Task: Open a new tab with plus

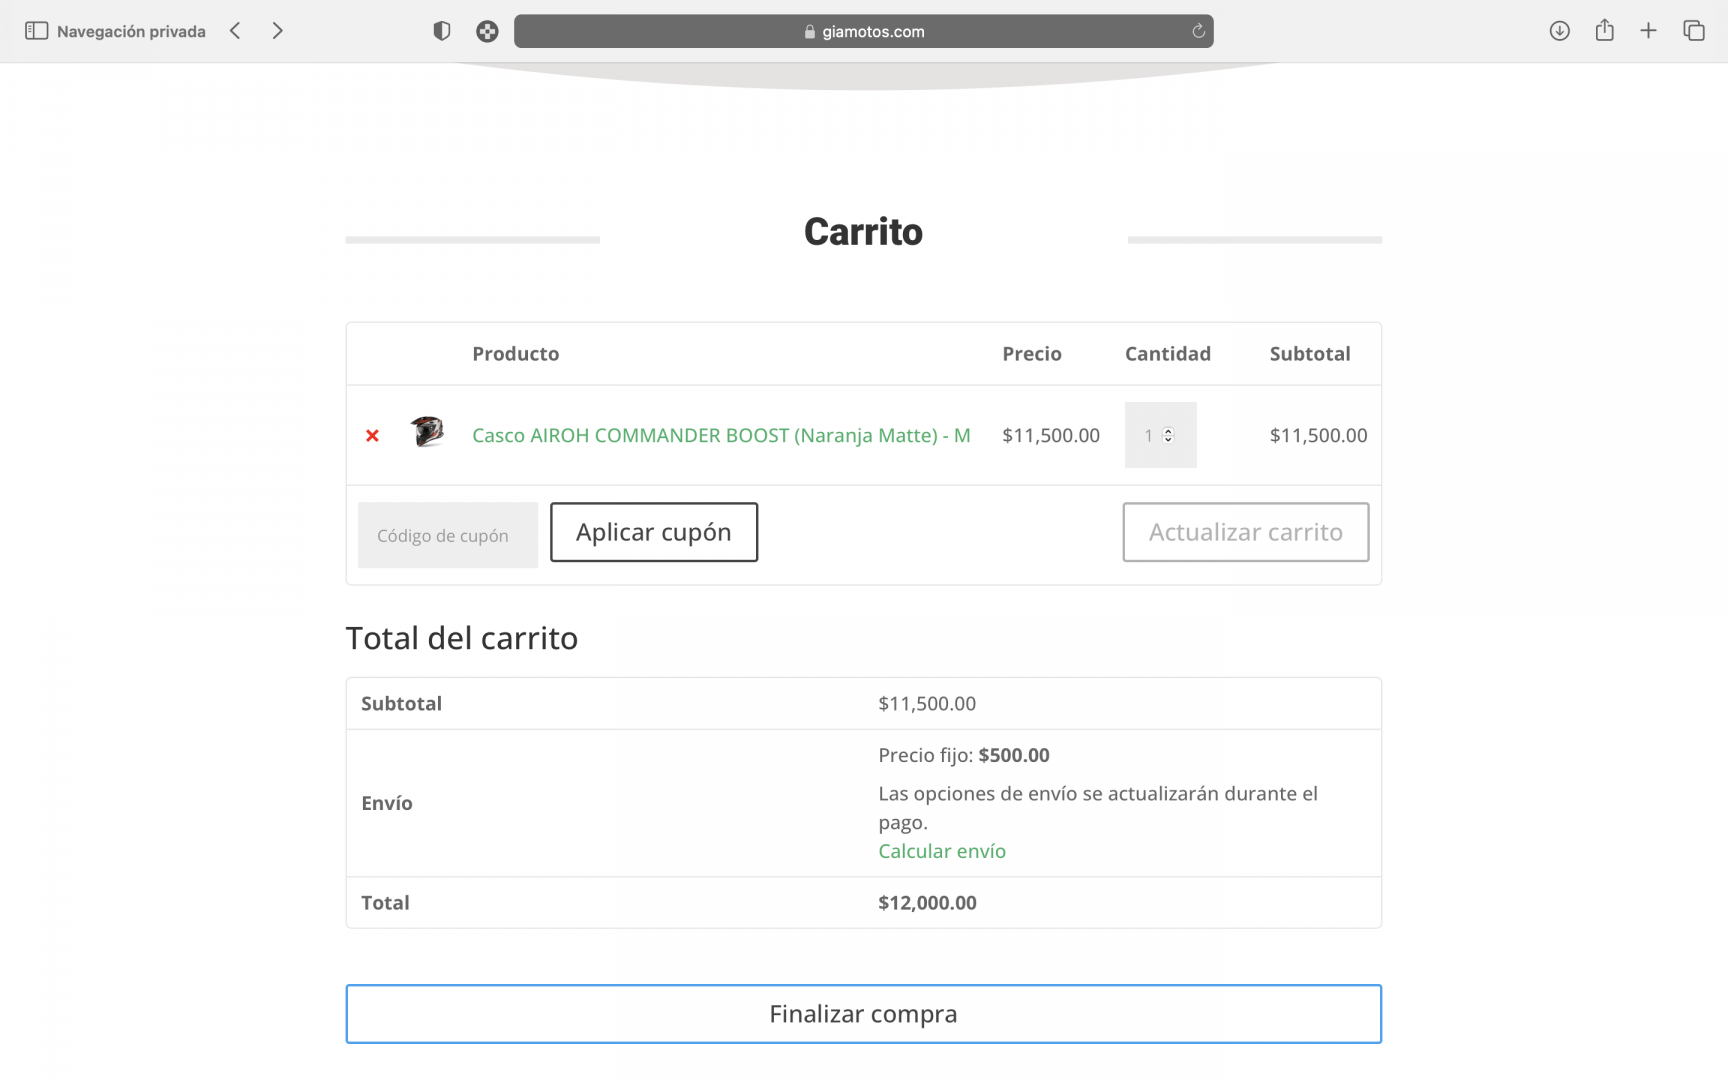Action: click(x=1648, y=31)
